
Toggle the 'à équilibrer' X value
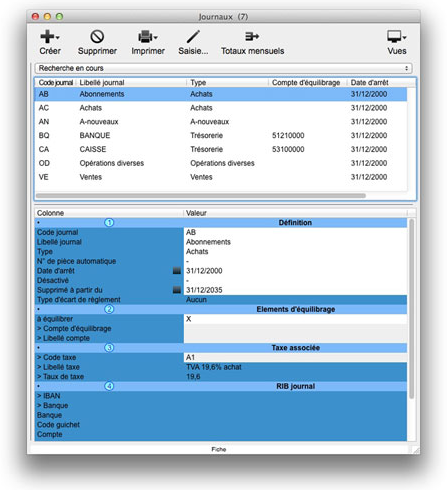click(x=295, y=319)
